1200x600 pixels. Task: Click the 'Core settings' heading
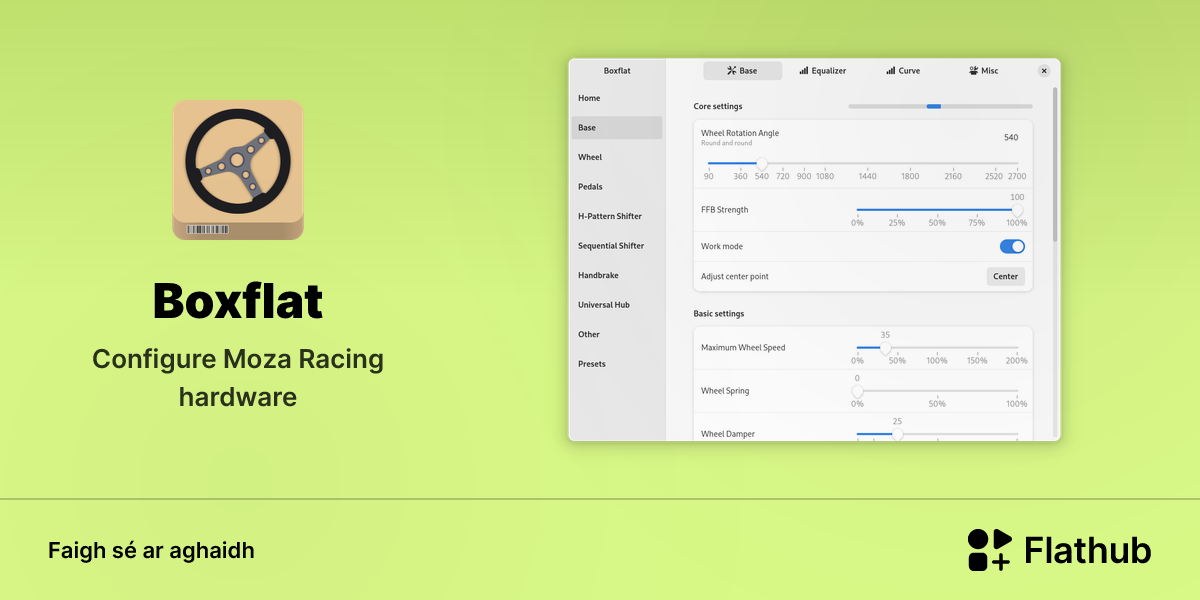click(x=718, y=106)
